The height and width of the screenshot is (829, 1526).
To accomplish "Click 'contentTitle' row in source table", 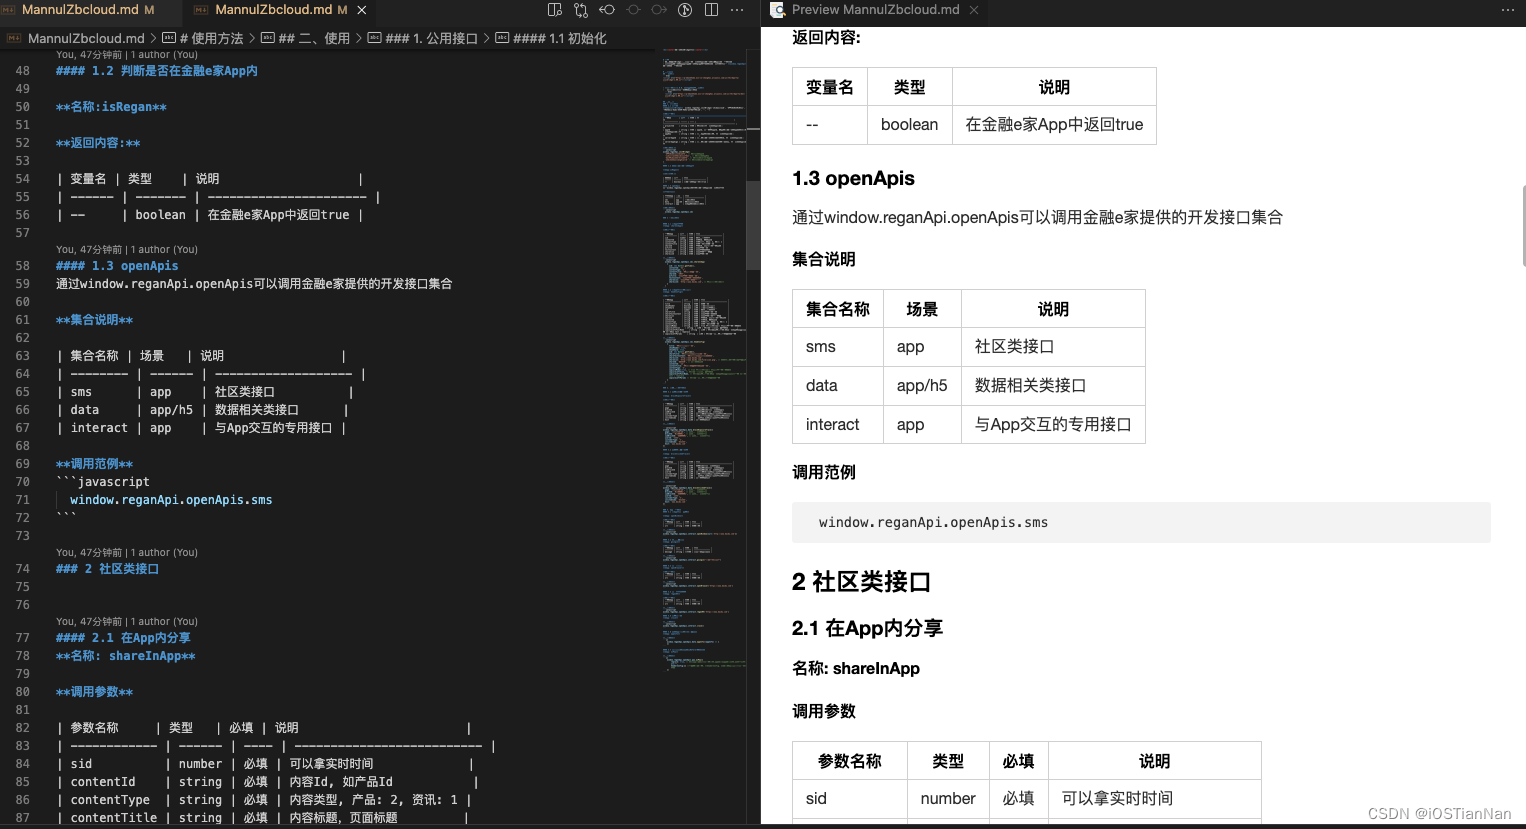I will pyautogui.click(x=263, y=818).
